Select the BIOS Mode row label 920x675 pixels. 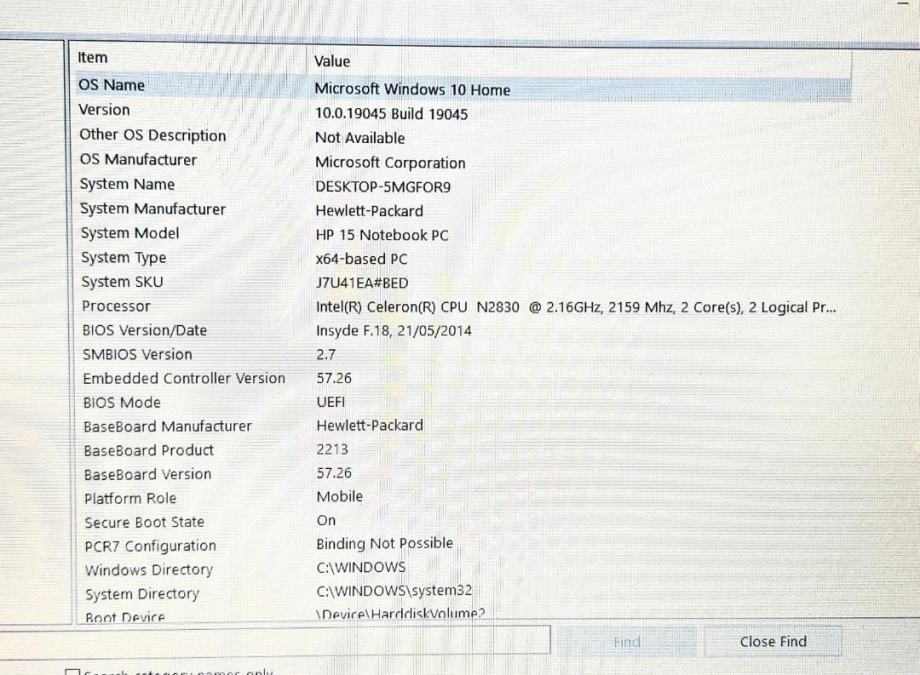tap(122, 403)
